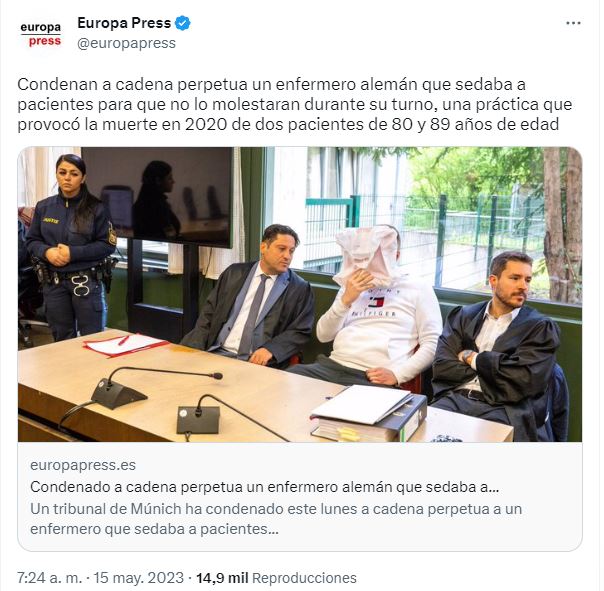
Task: Click the date 15 may. 2023
Action: pos(138,578)
